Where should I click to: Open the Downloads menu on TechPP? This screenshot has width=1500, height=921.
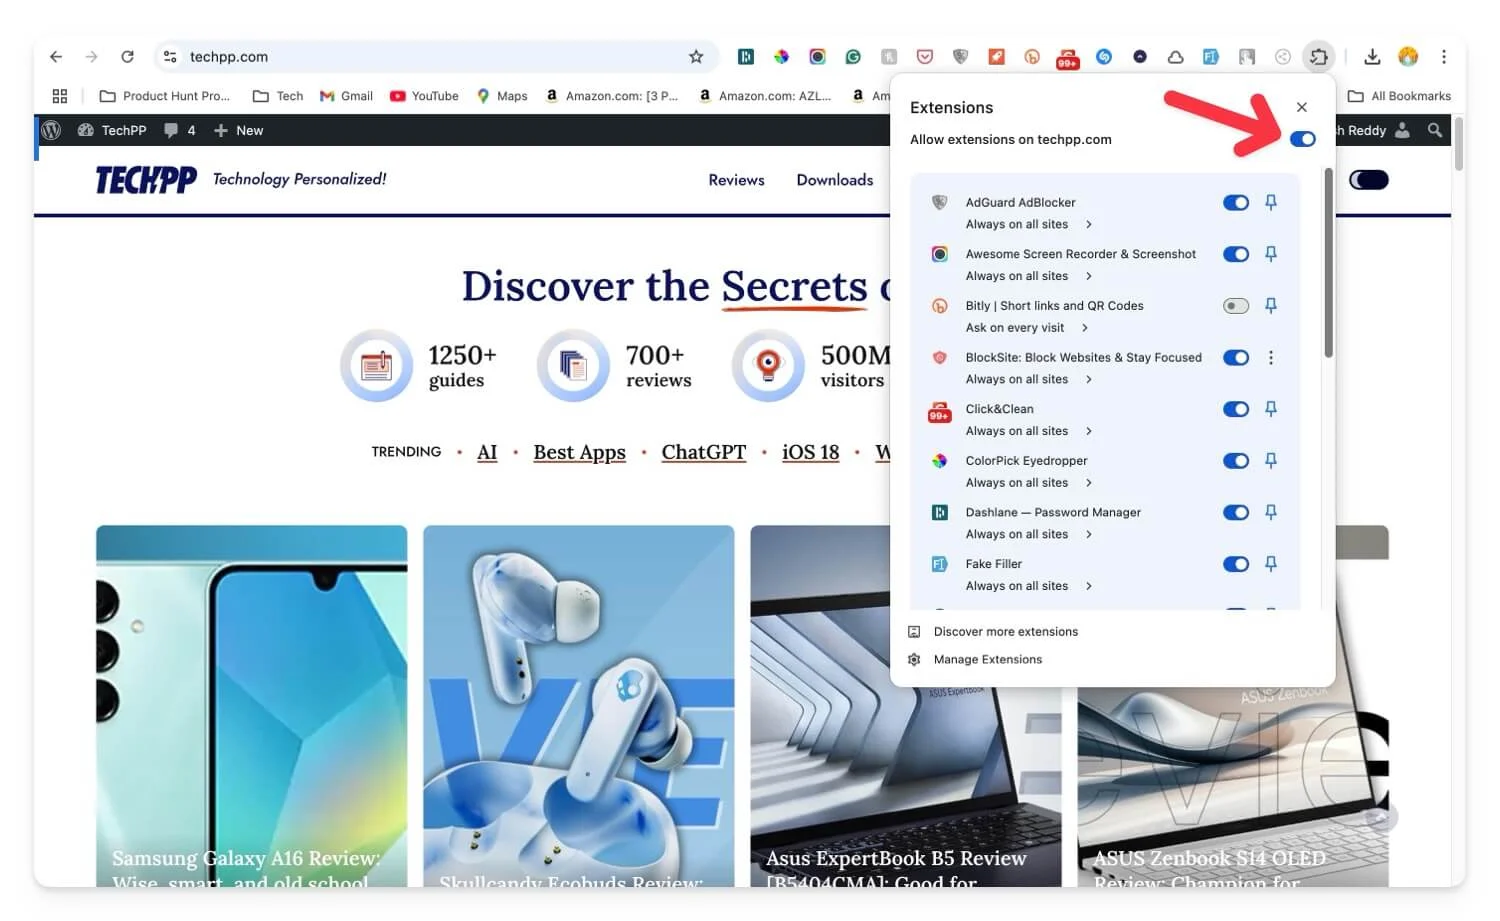[x=835, y=180]
